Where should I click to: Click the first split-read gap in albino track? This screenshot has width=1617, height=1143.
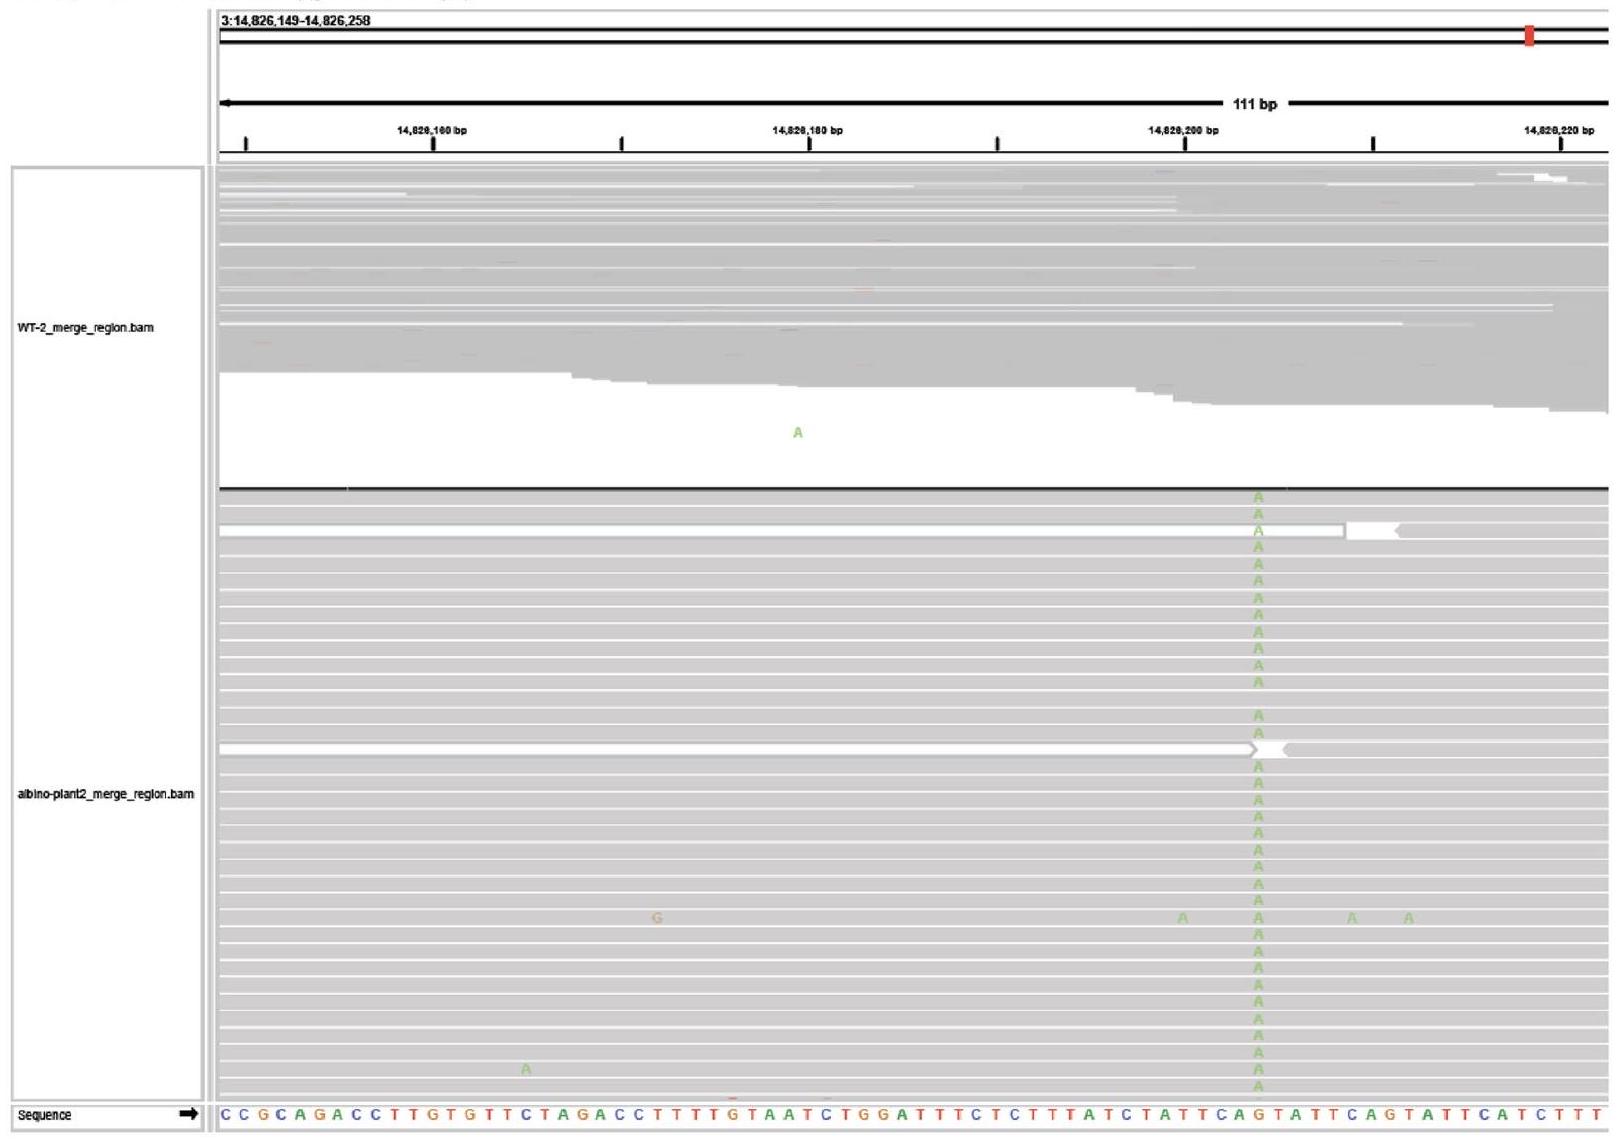(1370, 531)
